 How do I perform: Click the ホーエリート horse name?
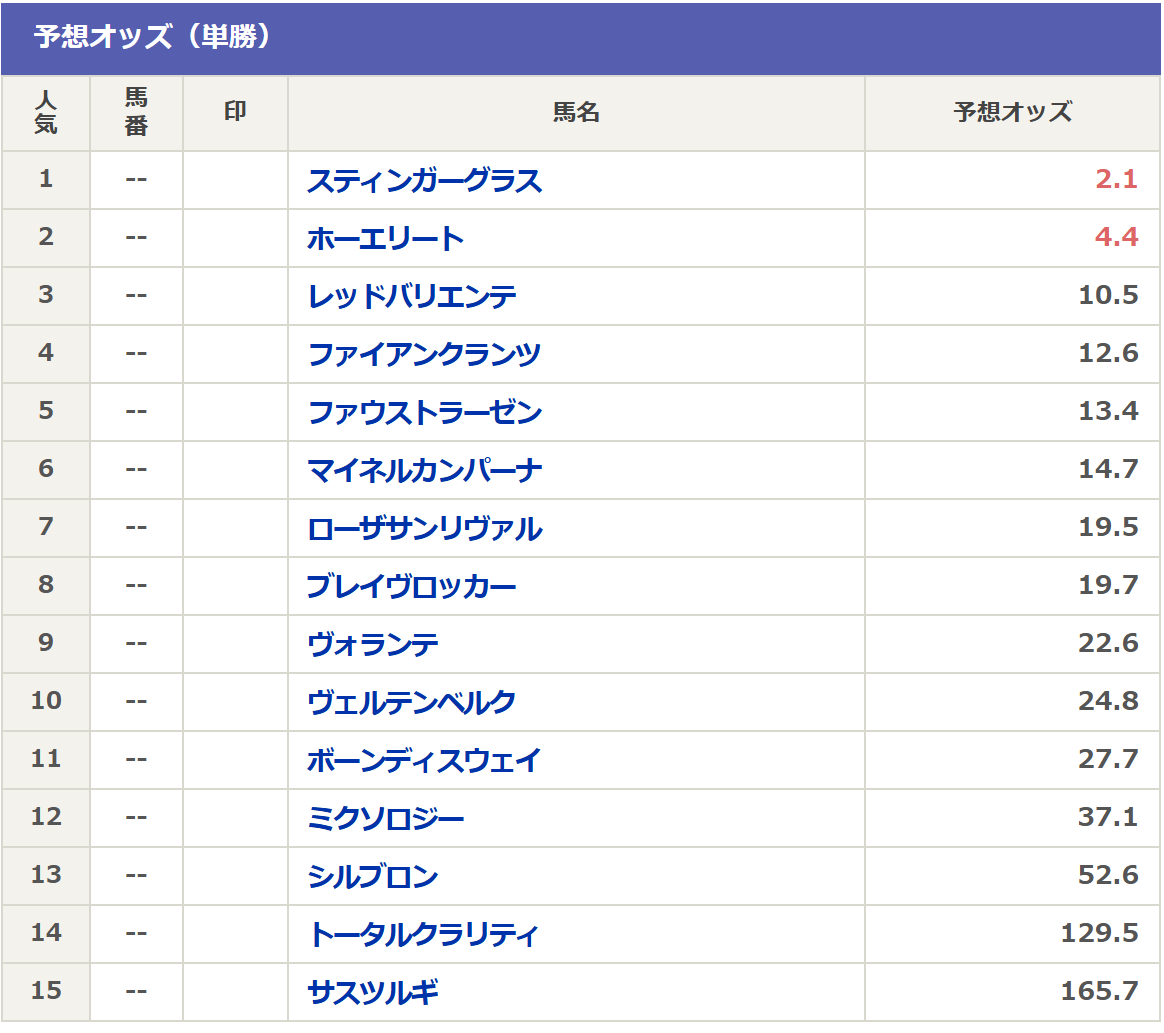385,239
